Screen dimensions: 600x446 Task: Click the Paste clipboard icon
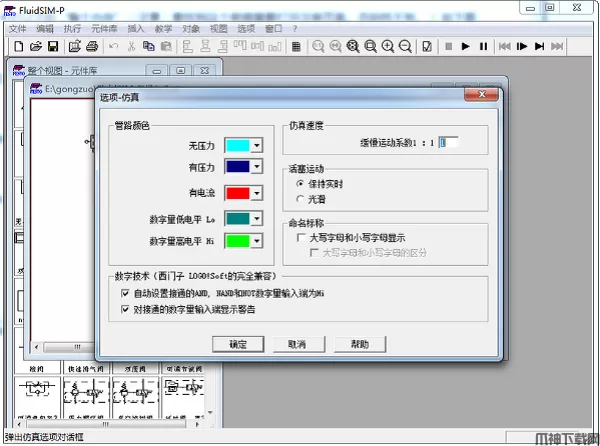(166, 46)
